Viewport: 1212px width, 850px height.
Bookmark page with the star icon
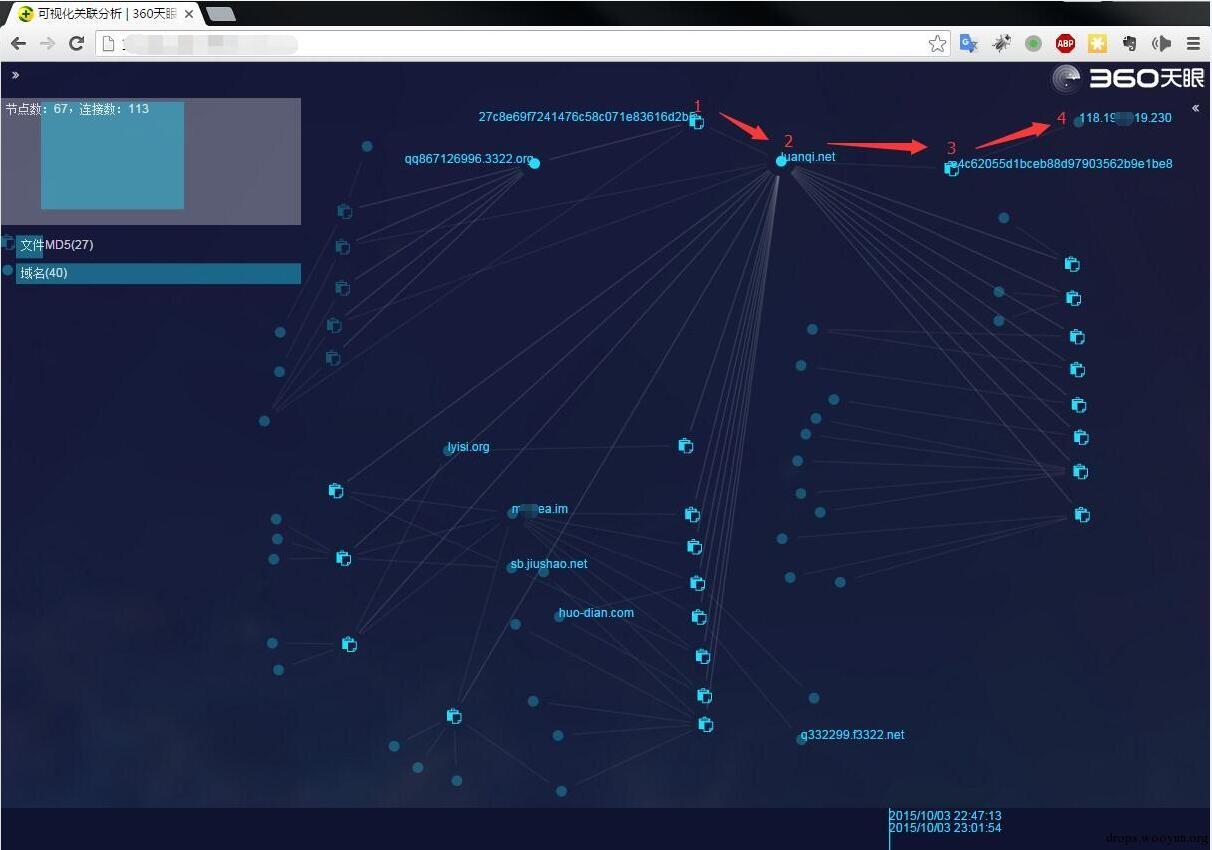click(x=937, y=44)
